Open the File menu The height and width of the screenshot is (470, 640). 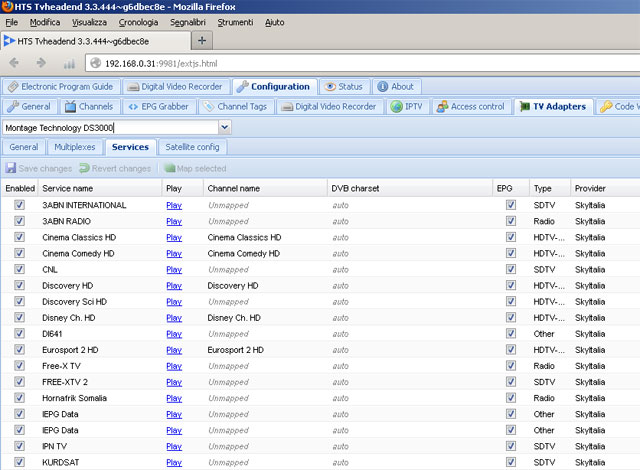pyautogui.click(x=11, y=22)
